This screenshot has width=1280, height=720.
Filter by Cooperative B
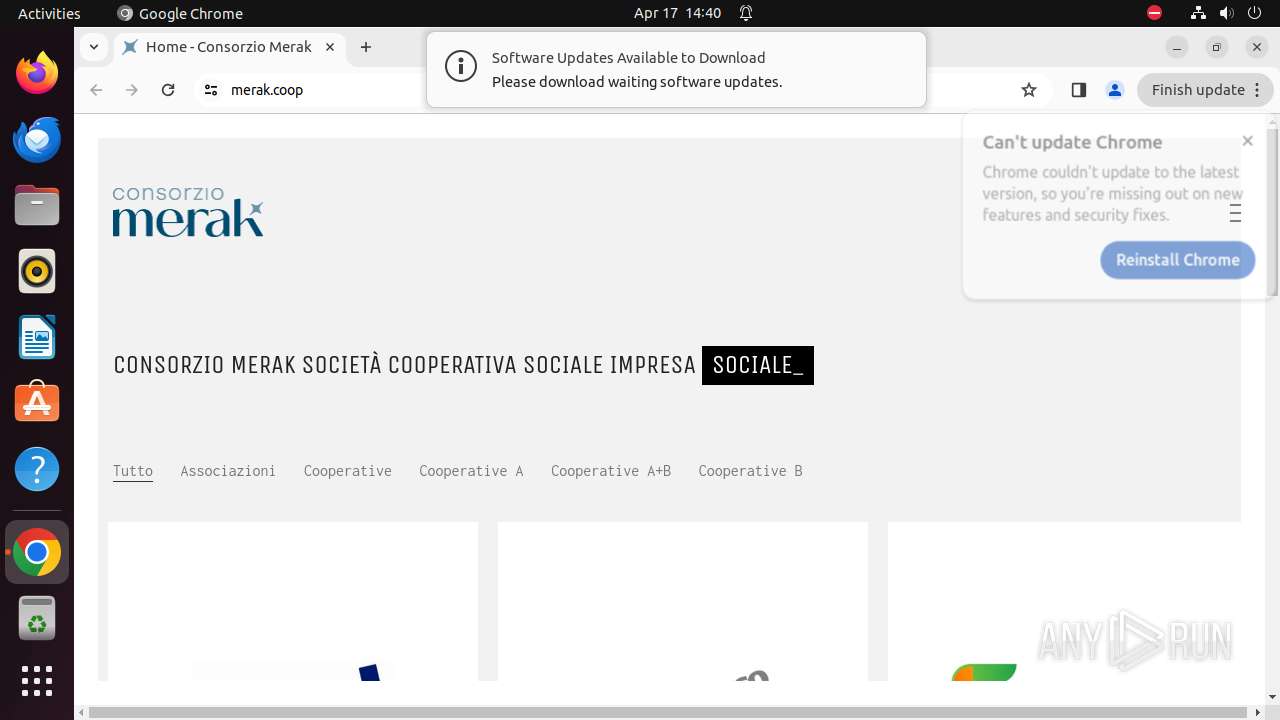tap(750, 471)
